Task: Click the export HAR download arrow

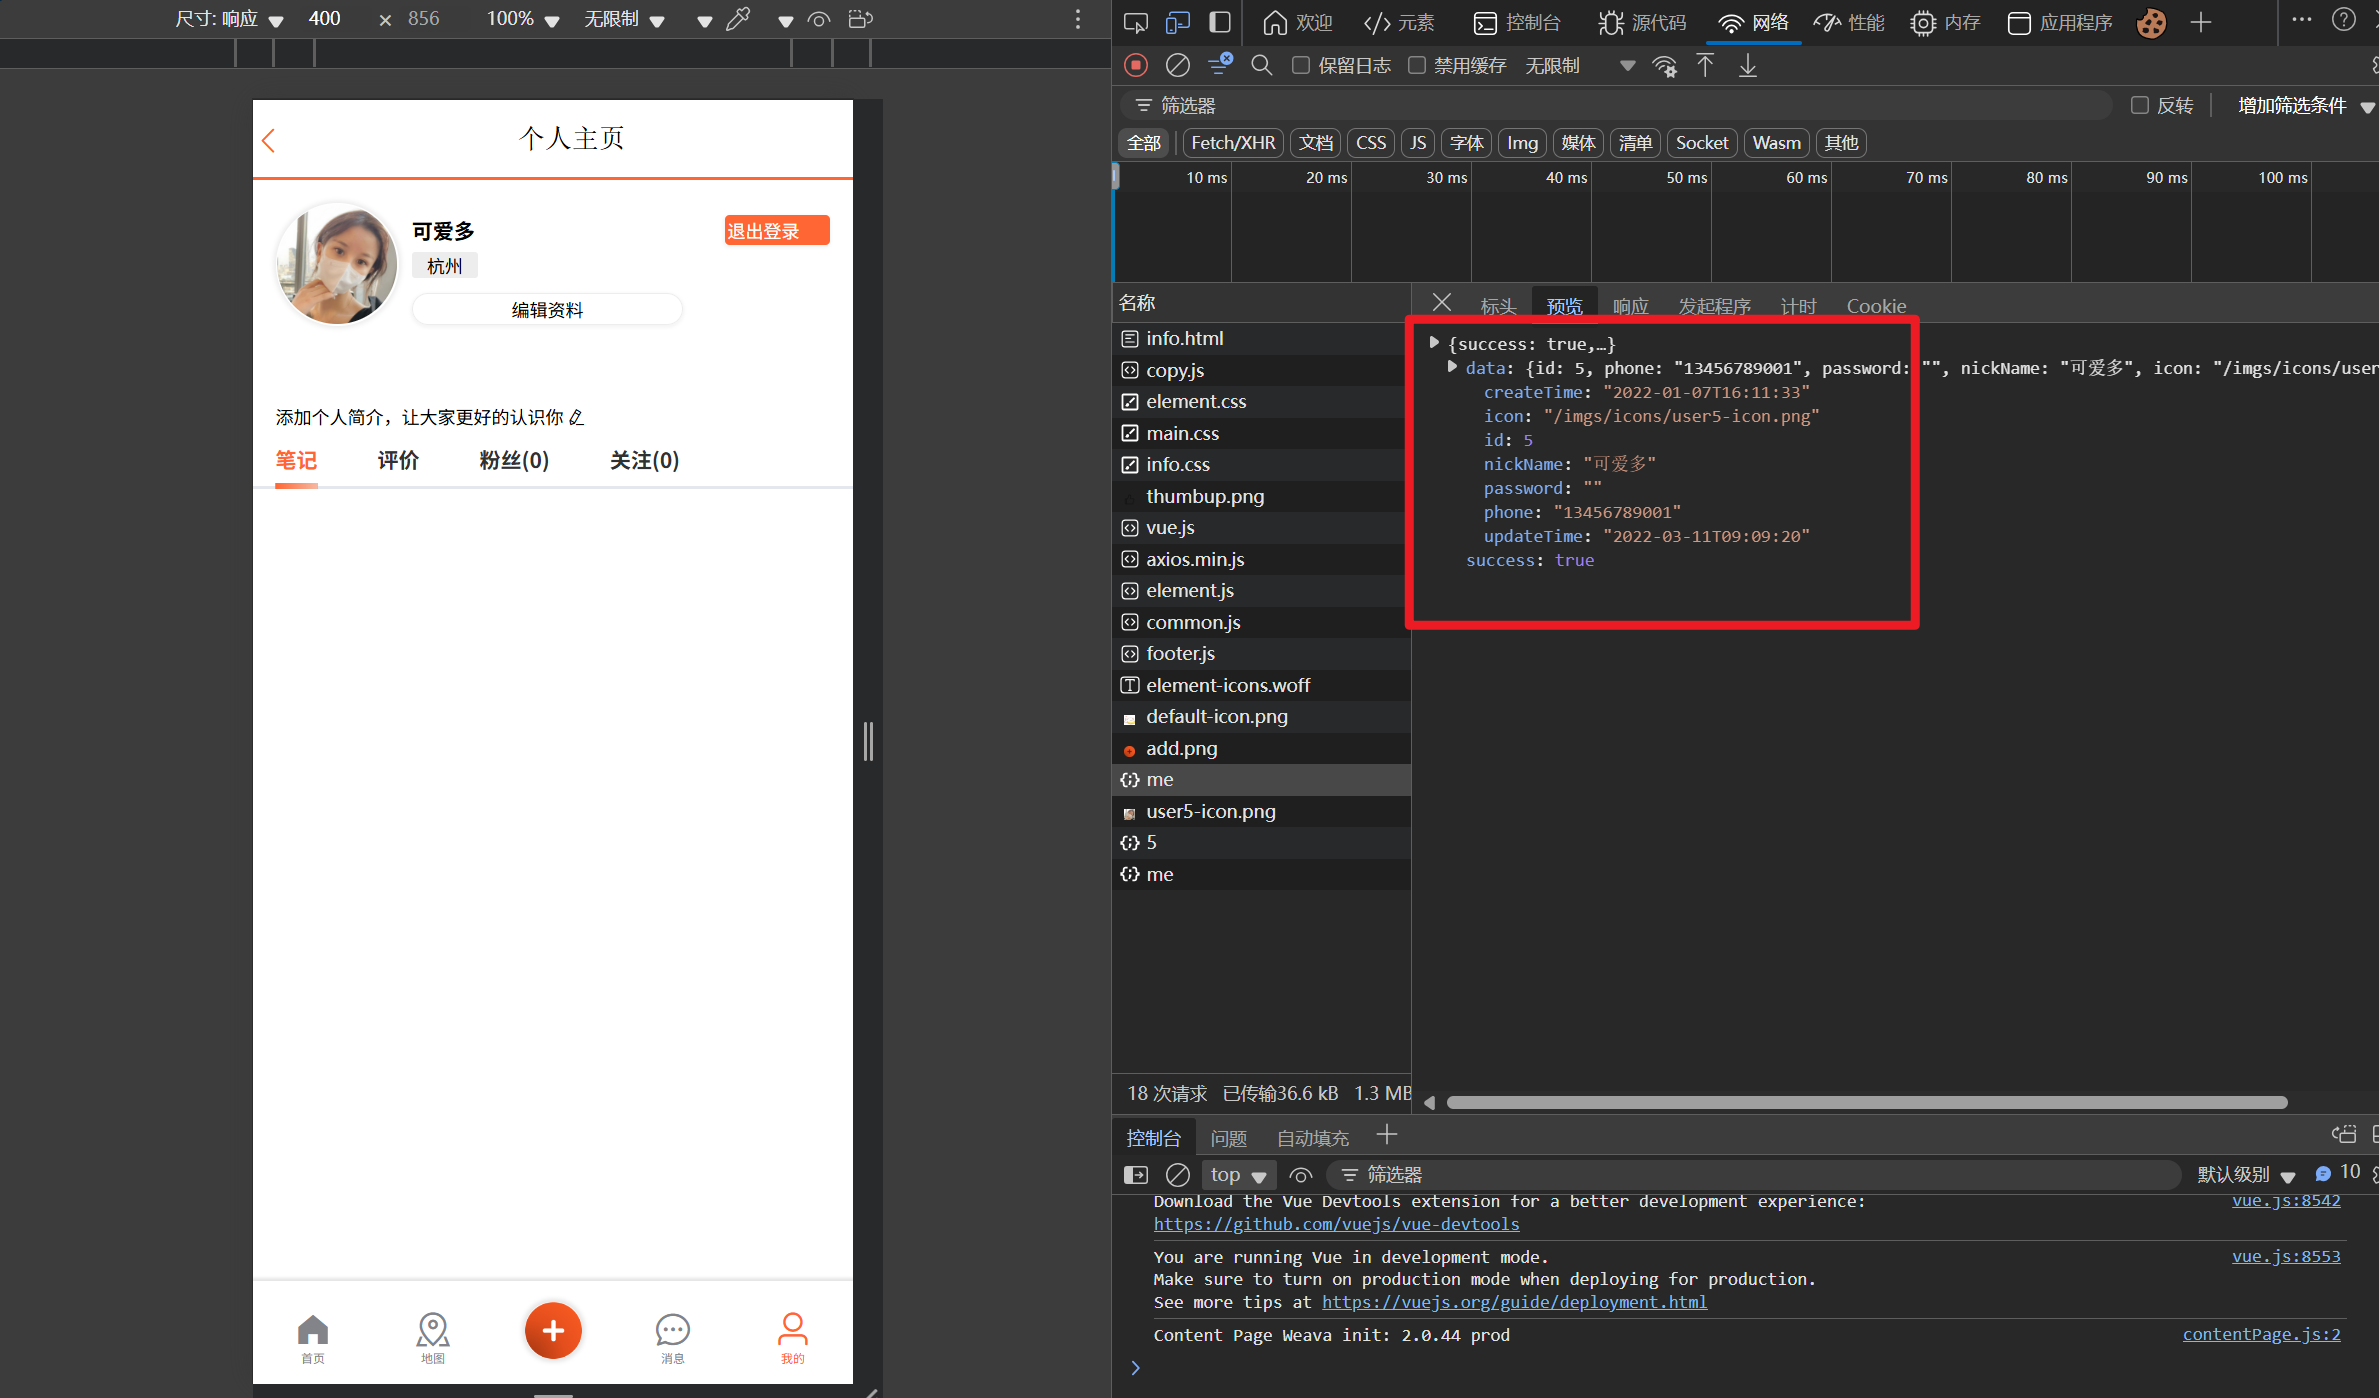Action: pos(1748,66)
